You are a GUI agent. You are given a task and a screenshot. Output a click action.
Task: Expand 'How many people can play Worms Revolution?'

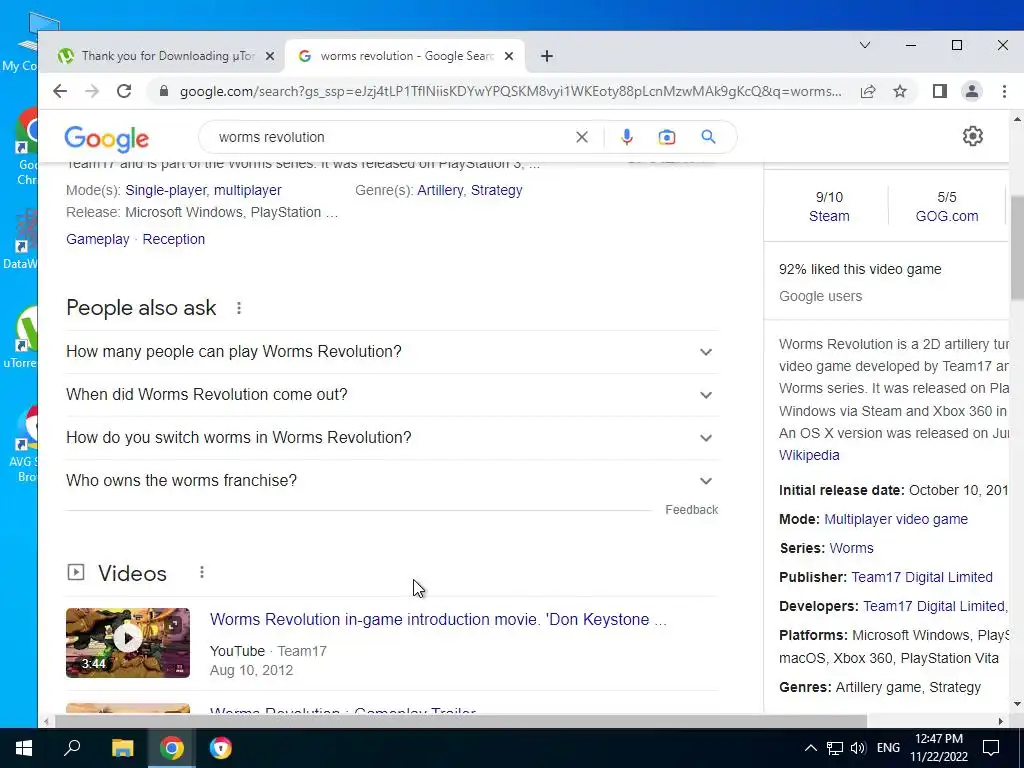click(x=392, y=351)
